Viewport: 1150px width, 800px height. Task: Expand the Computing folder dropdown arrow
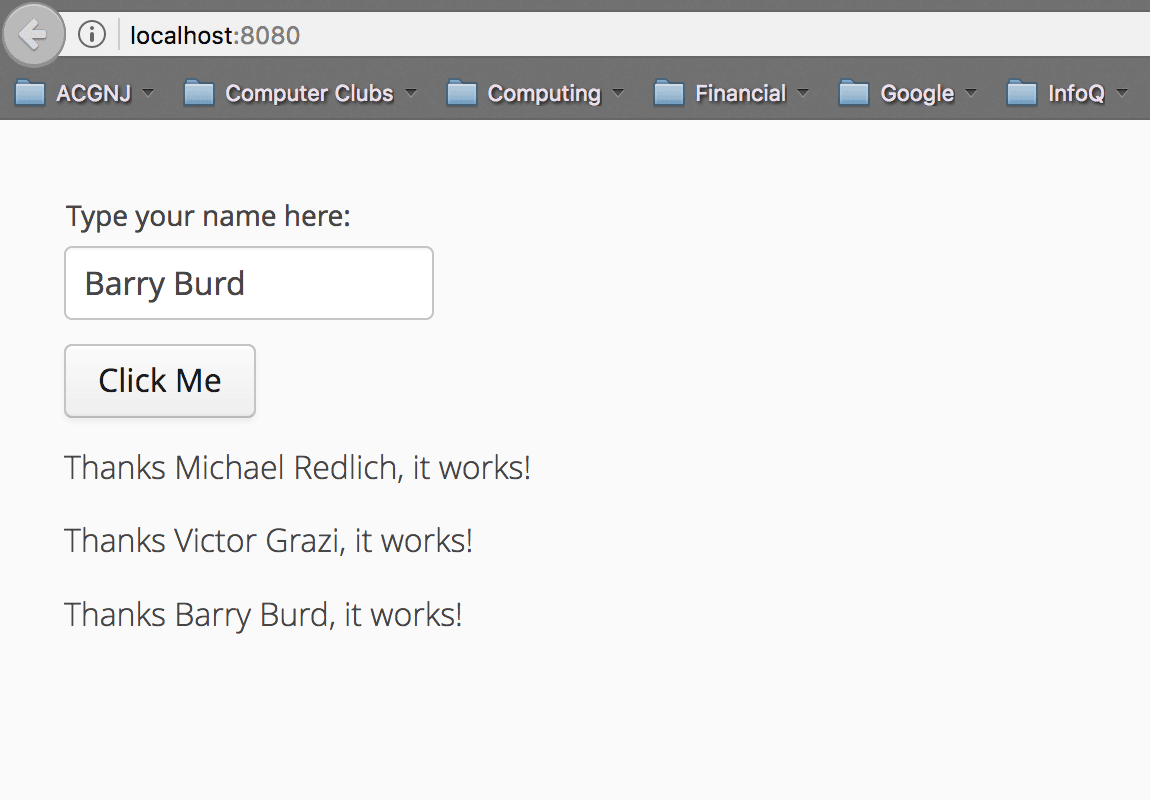coord(618,92)
